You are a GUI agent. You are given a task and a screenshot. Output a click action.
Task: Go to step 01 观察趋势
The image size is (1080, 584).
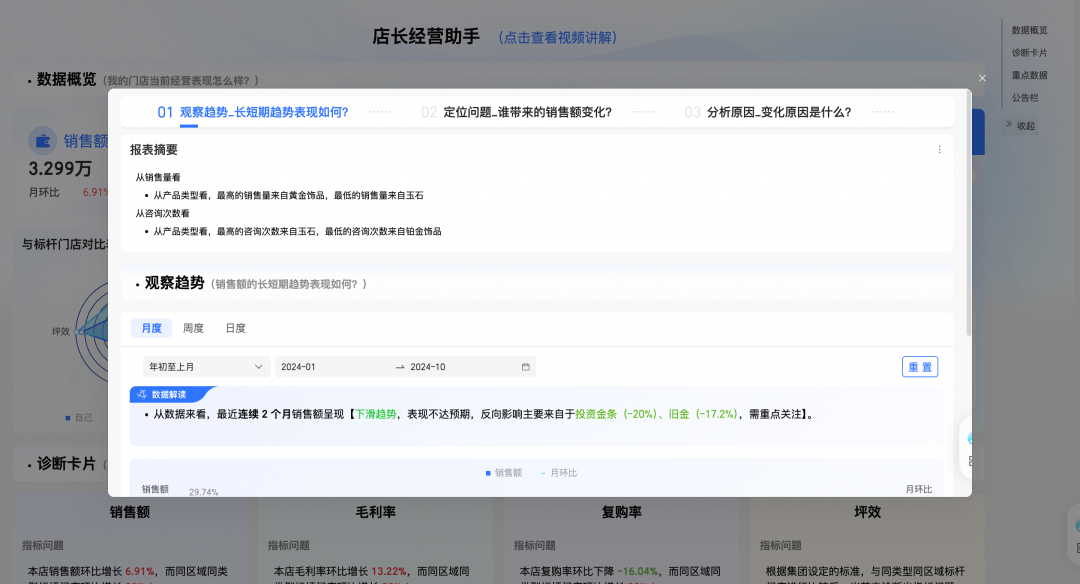253,112
